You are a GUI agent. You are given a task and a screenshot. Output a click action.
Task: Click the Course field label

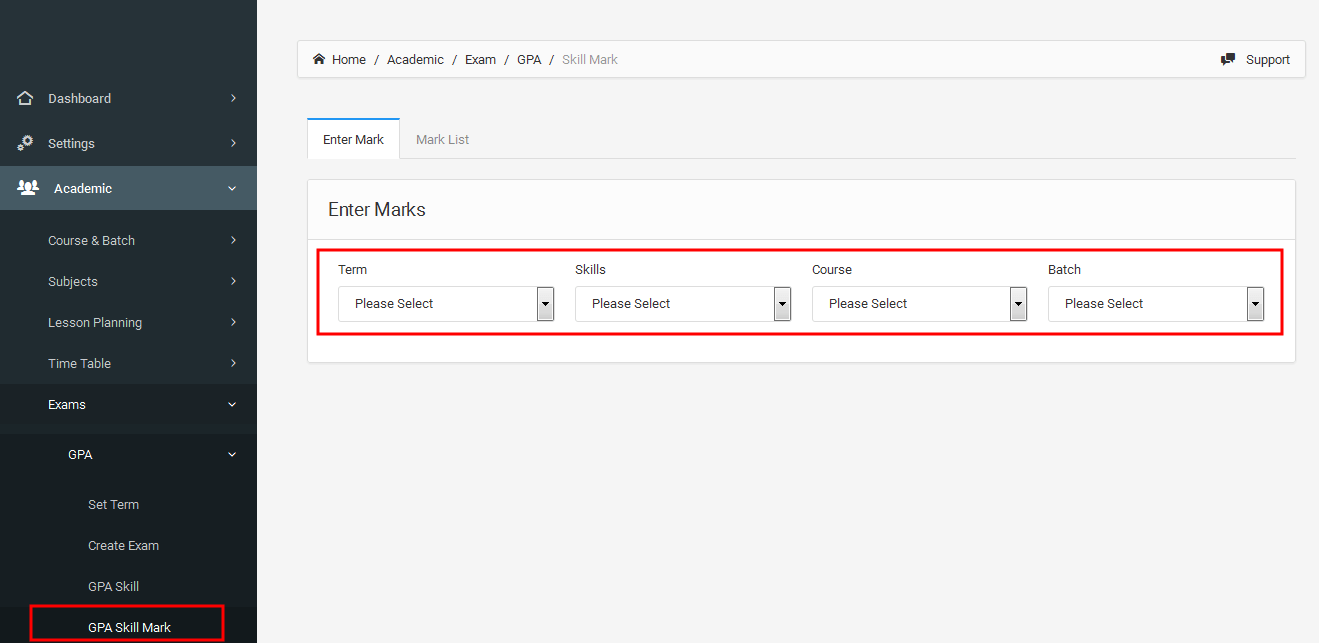point(832,269)
